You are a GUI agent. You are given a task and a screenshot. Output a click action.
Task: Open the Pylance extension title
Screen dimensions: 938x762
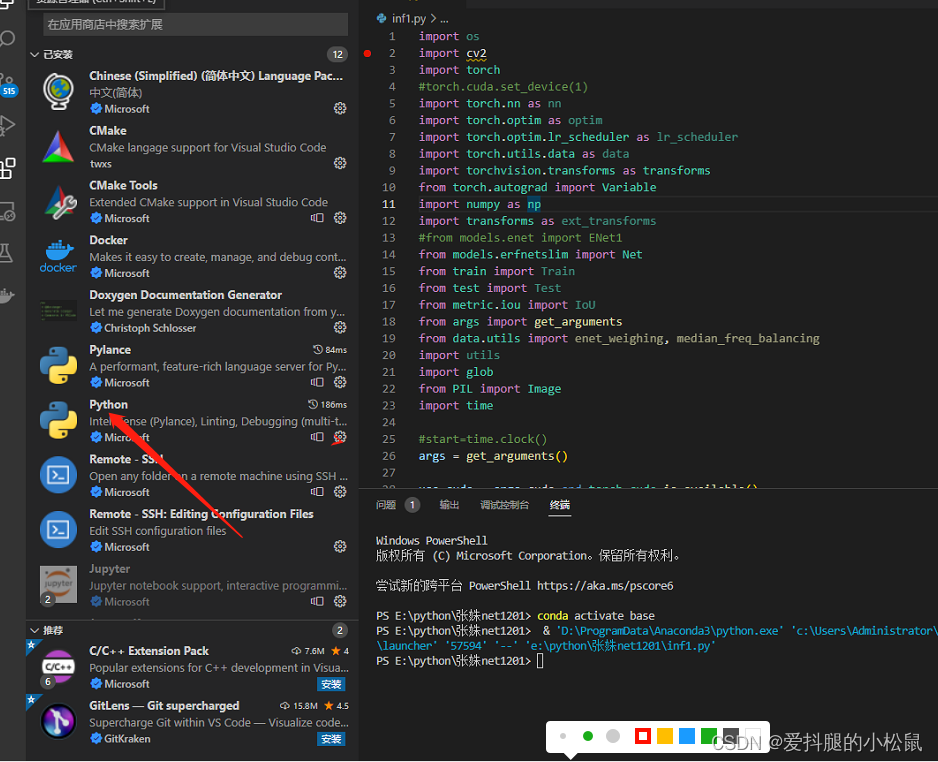tap(110, 349)
